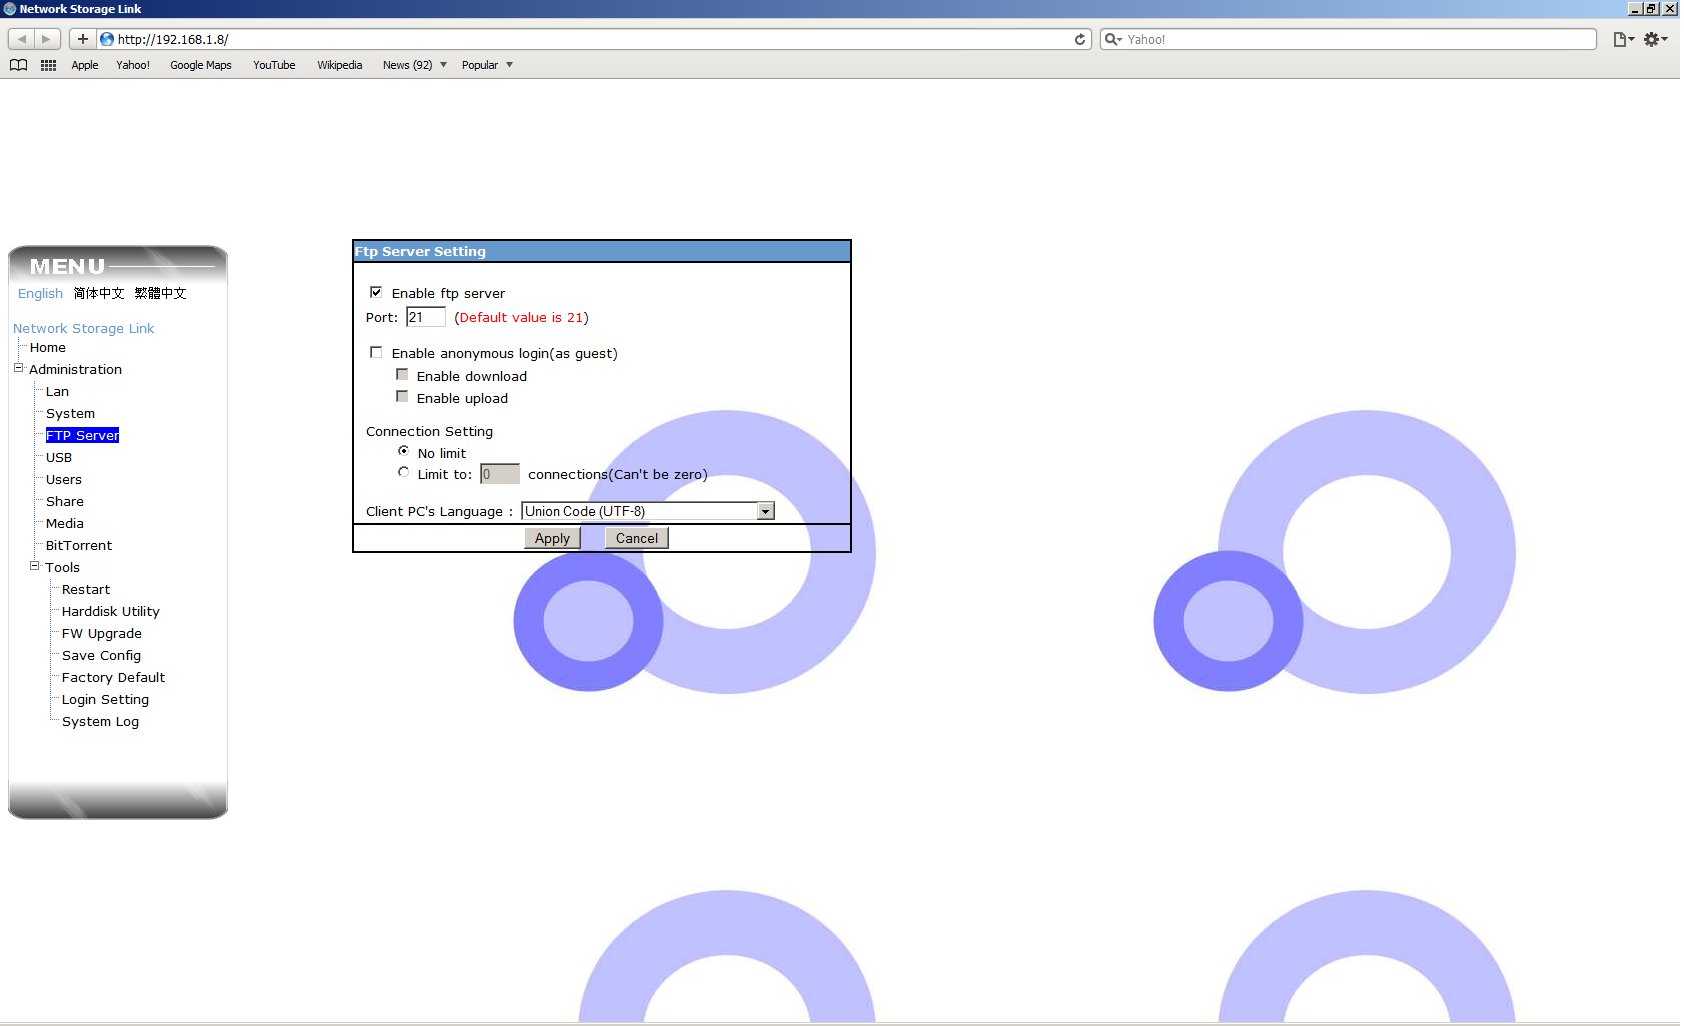The height and width of the screenshot is (1026, 1684).
Task: Tick the Enable download checkbox
Action: coord(402,374)
